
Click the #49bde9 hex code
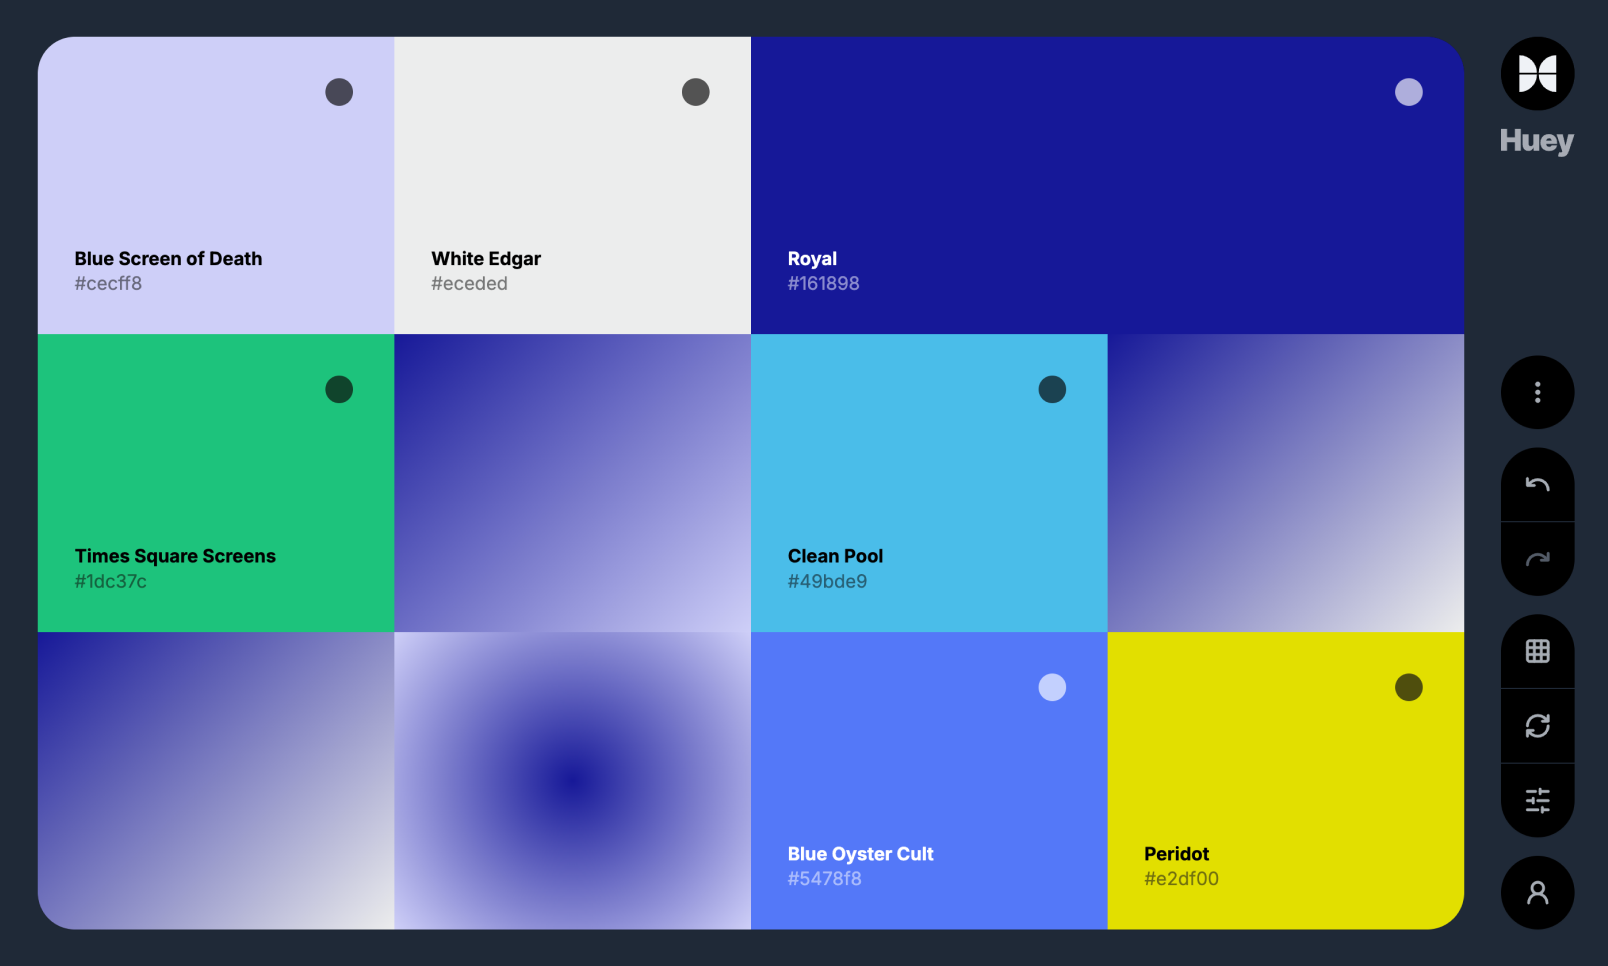[x=827, y=581]
